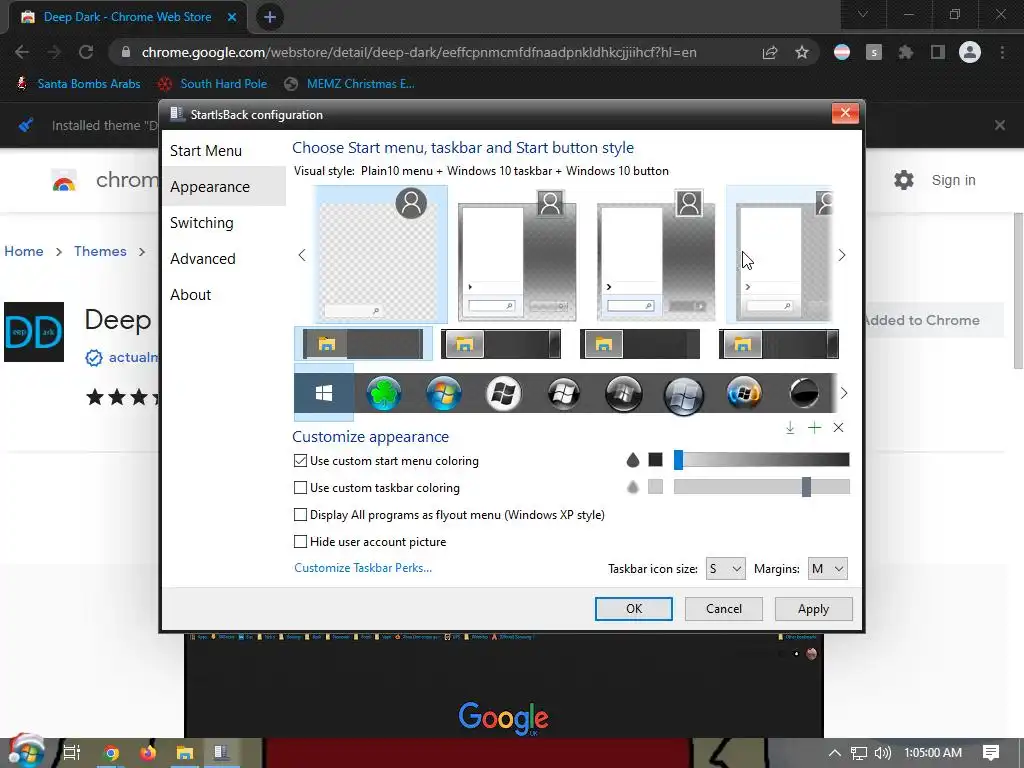Go to Home breadcrumb link
Image resolution: width=1024 pixels, height=768 pixels.
point(24,251)
